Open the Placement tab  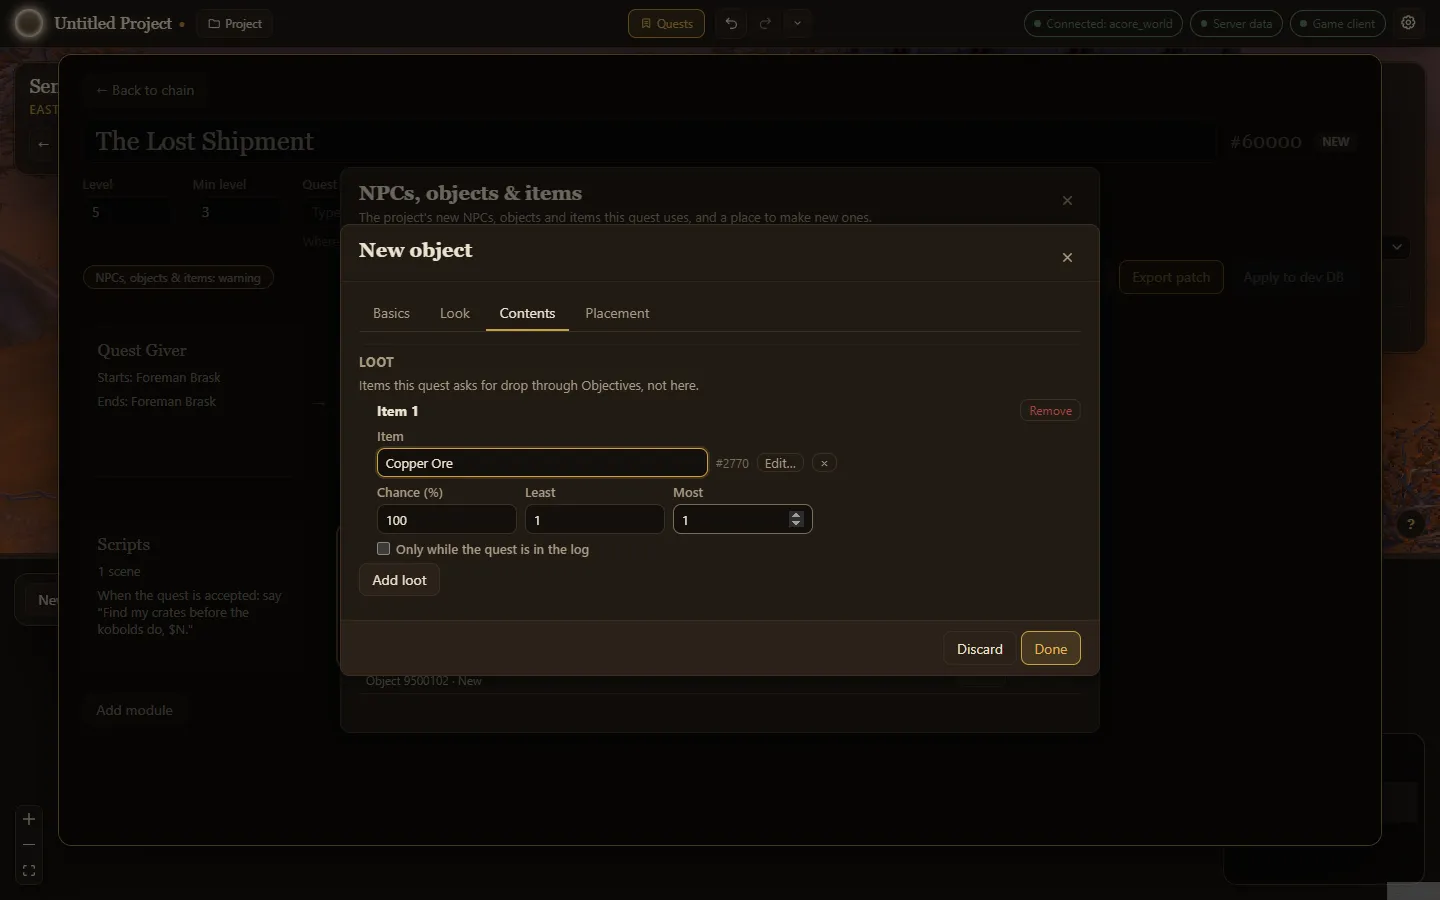(617, 313)
